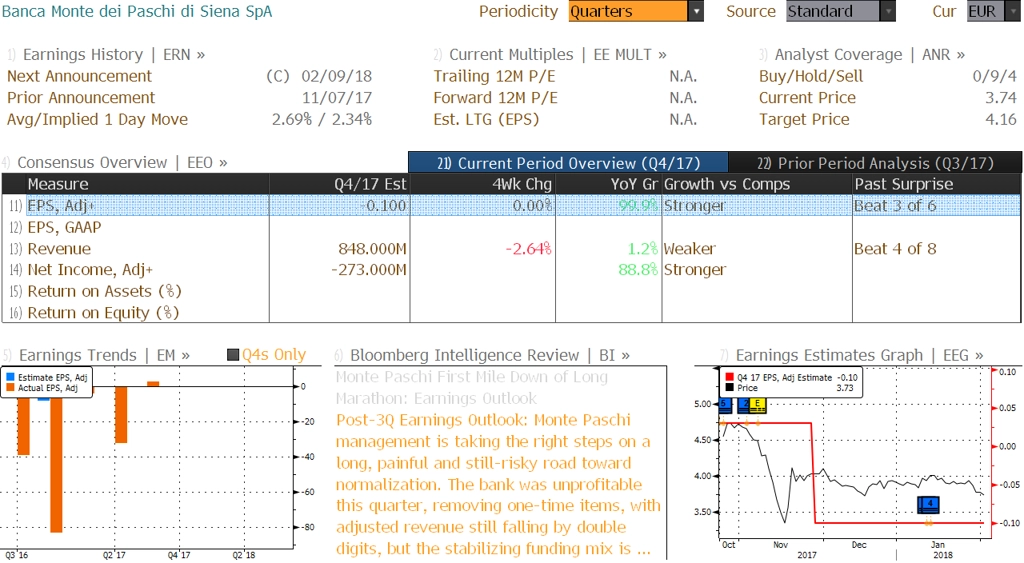The image size is (1024, 563).
Task: Click the Avg/Implied 1 Day Move value
Action: (x=322, y=119)
